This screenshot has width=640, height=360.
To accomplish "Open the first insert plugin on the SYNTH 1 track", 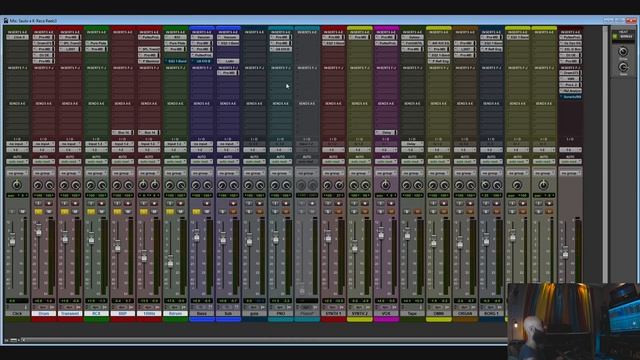I will [x=333, y=37].
